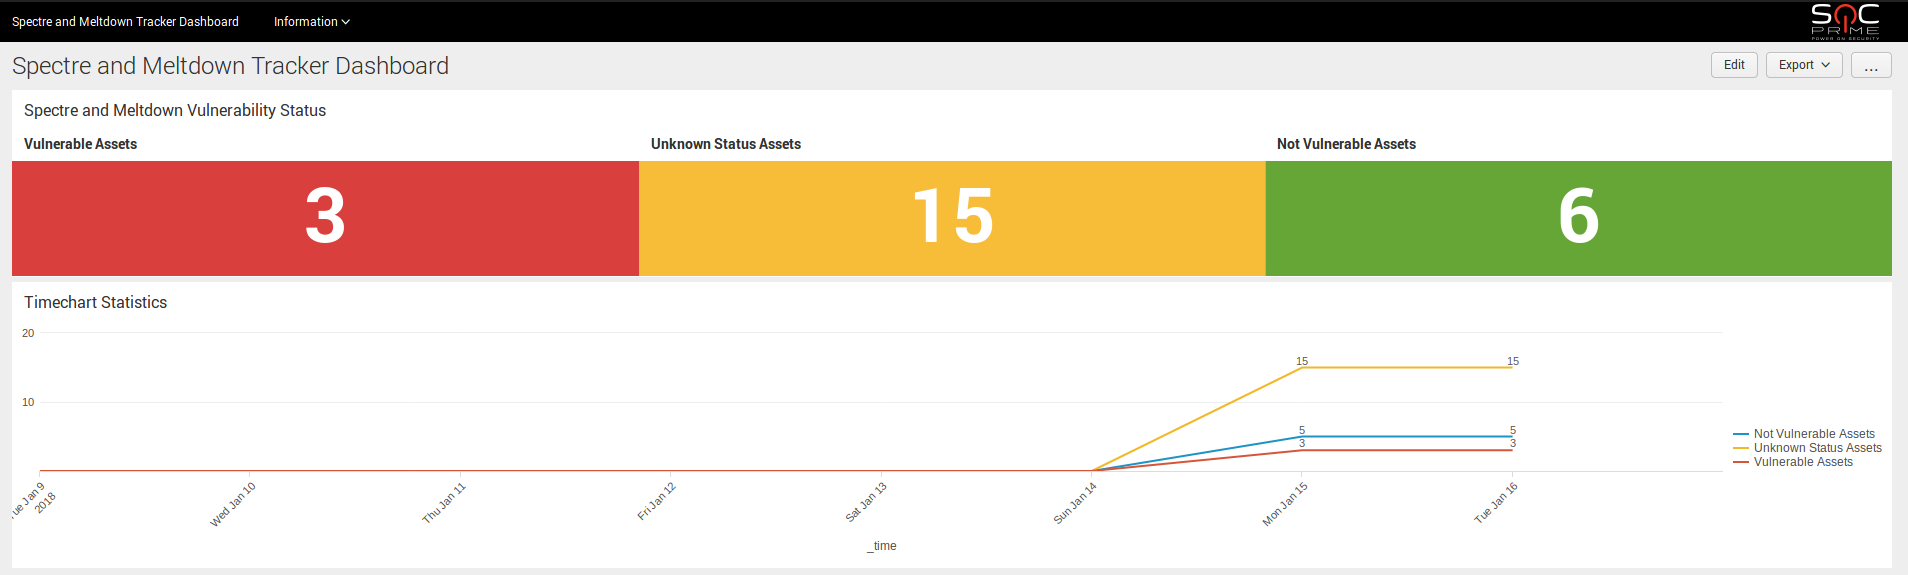Click the Spectre and Meltdown Vulnerability Status heading

point(175,110)
